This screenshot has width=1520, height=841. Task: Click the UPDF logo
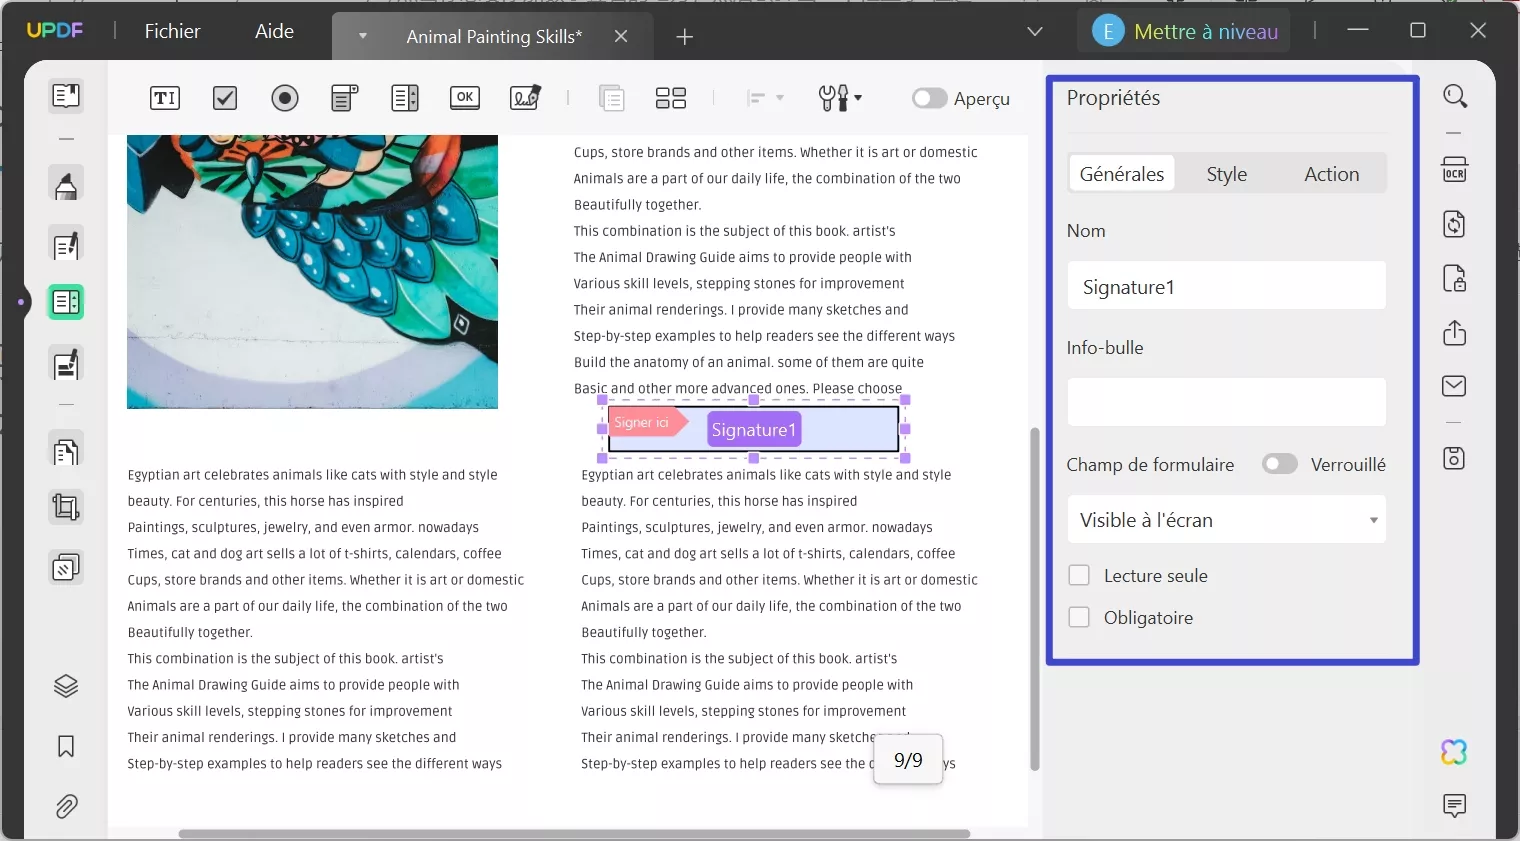(x=55, y=31)
